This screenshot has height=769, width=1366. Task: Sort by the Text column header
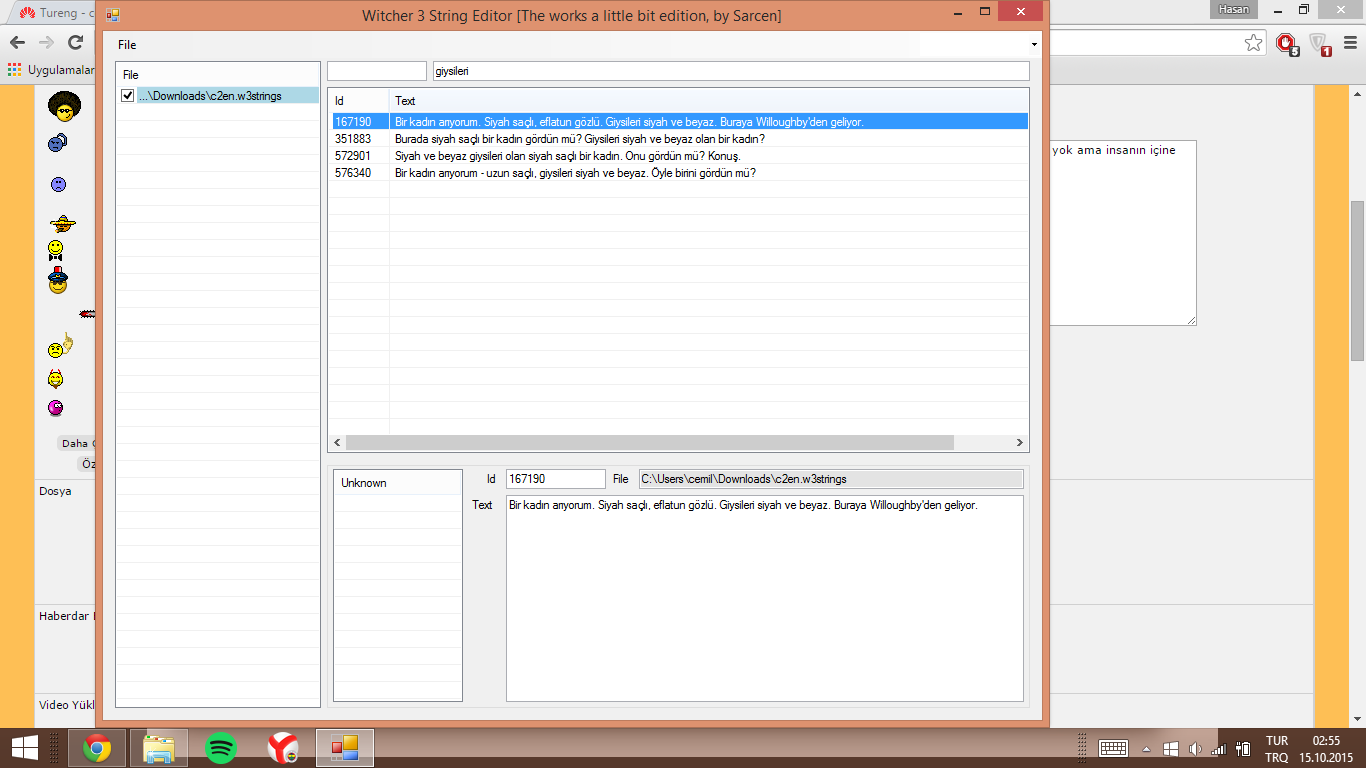pyautogui.click(x=709, y=100)
